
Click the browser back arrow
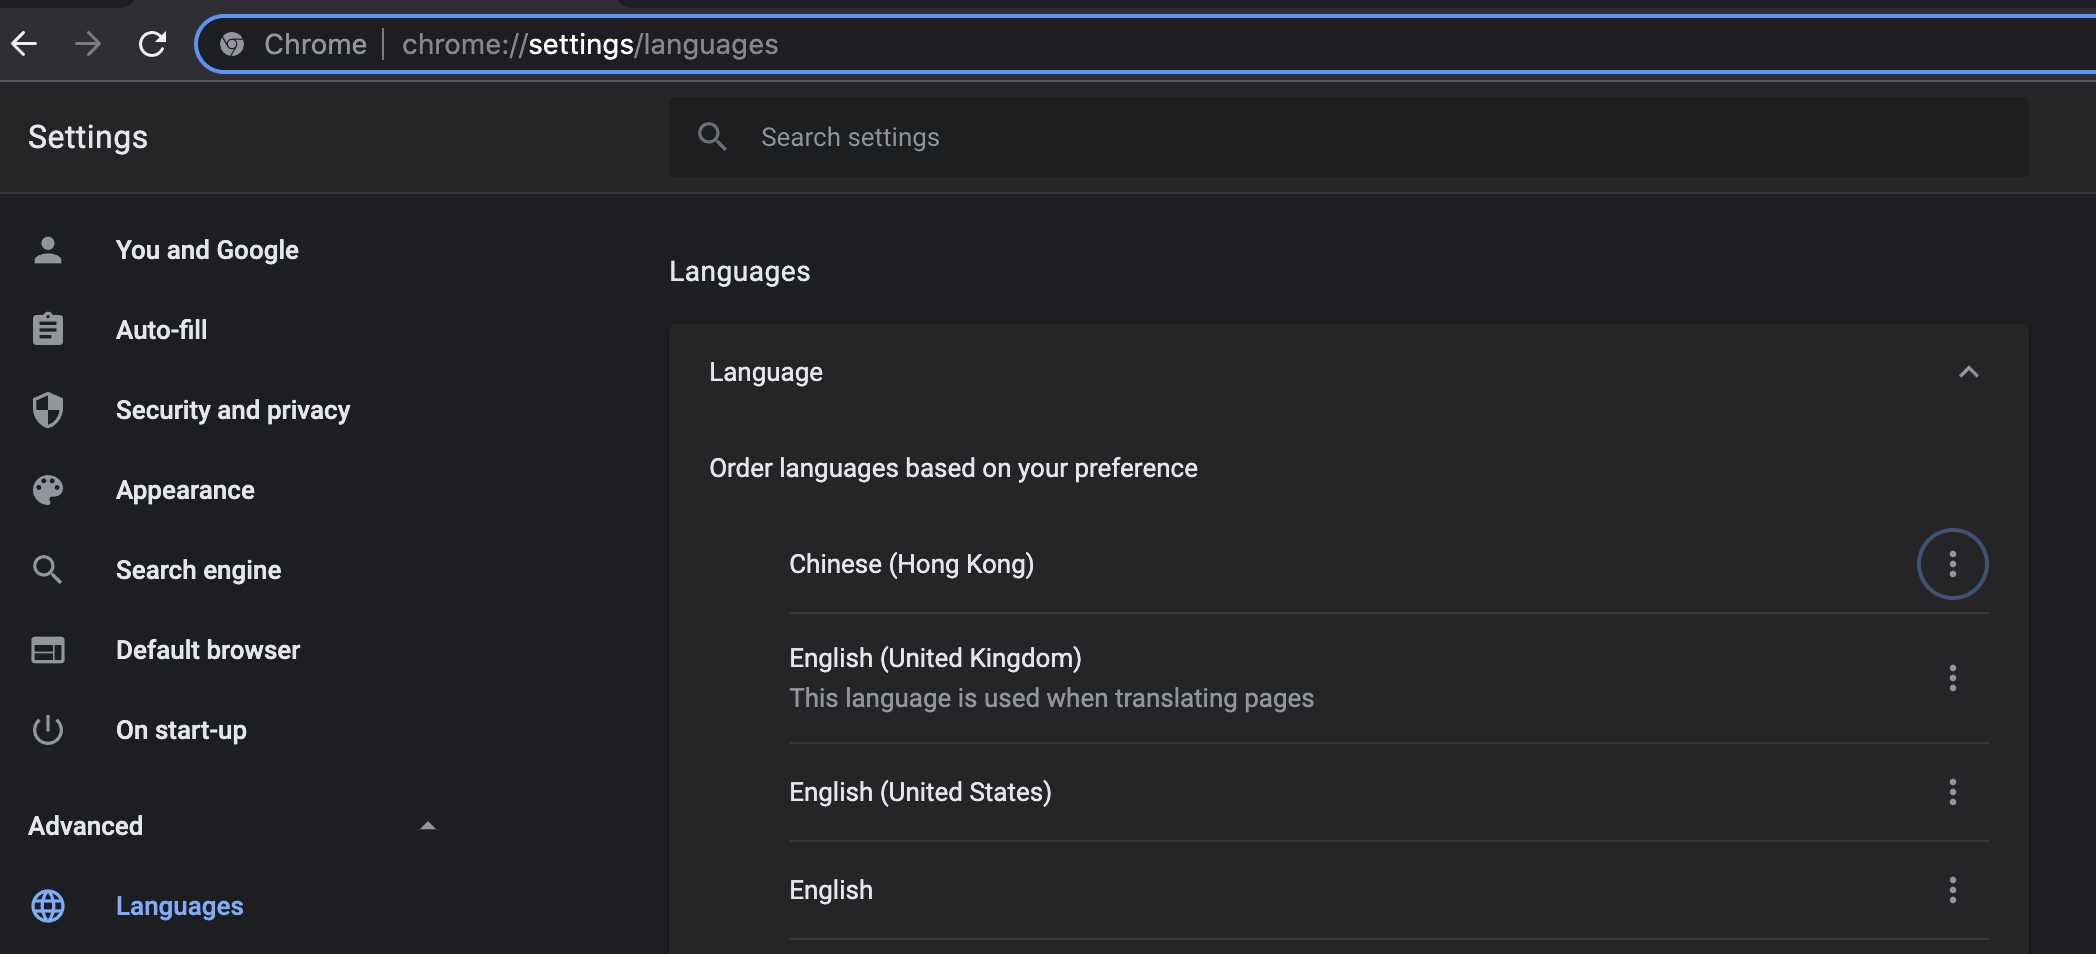pos(24,44)
